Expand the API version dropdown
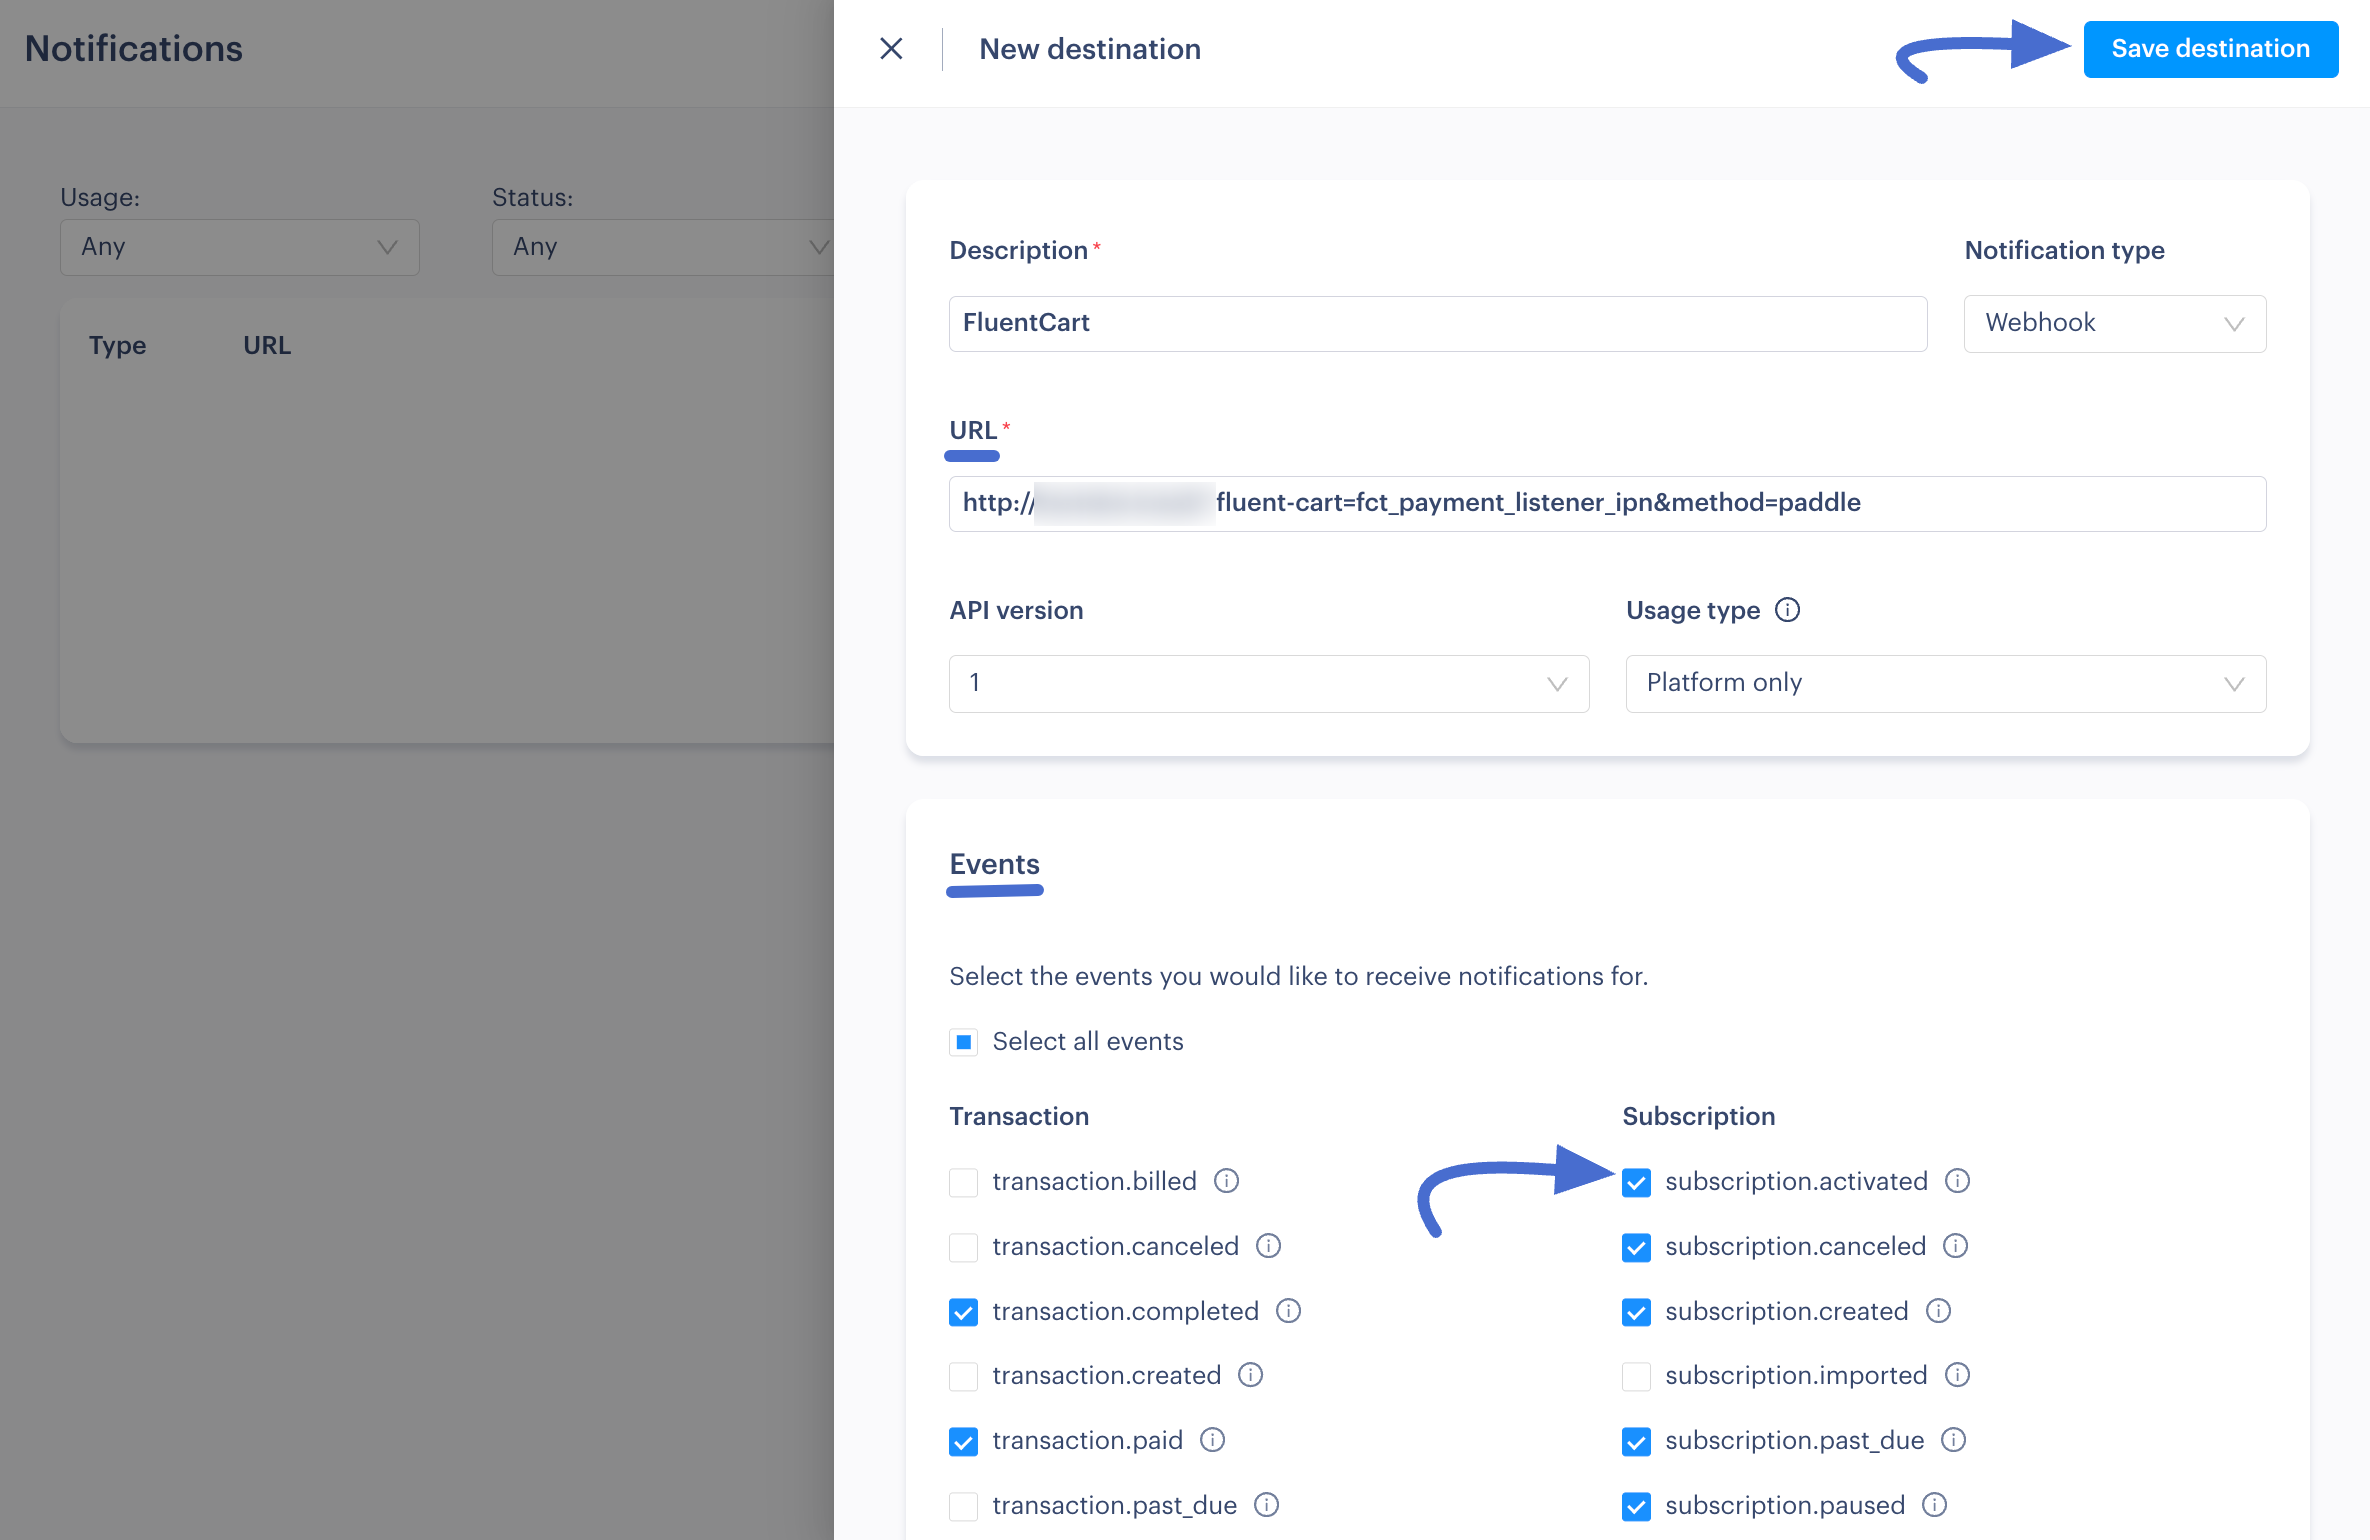Viewport: 2370px width, 1540px height. pos(1268,683)
